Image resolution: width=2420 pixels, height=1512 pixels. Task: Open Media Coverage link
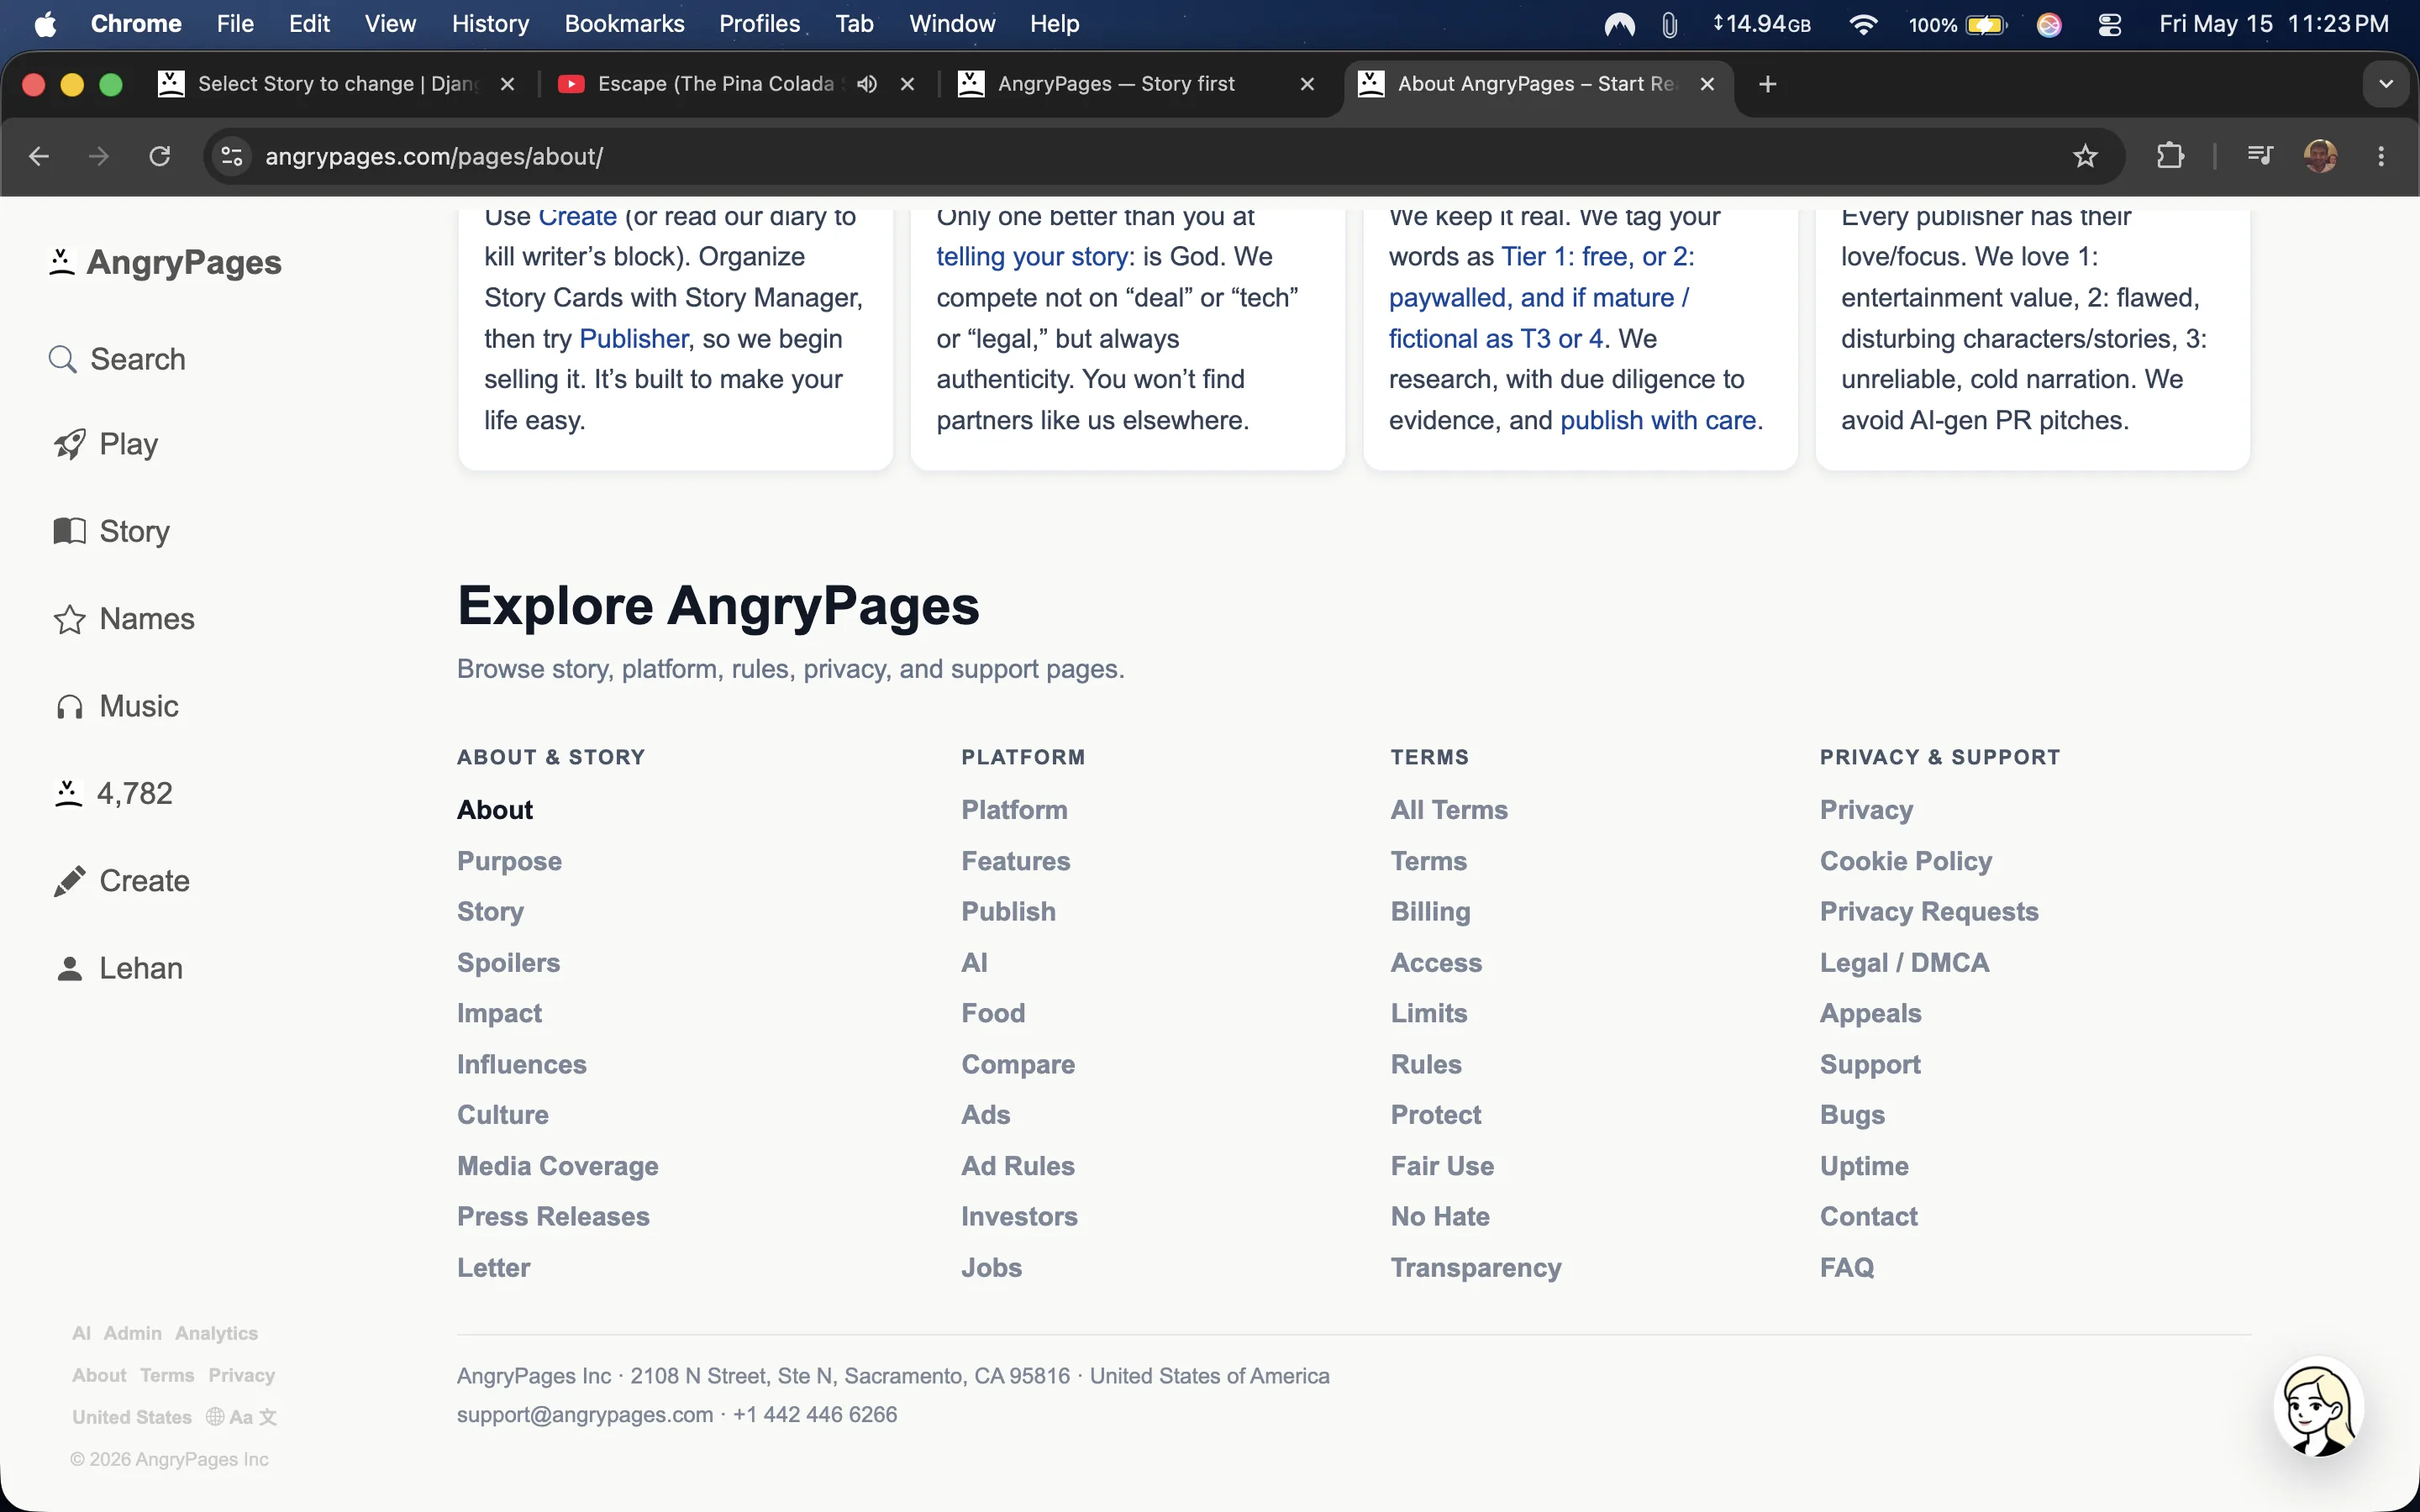558,1166
